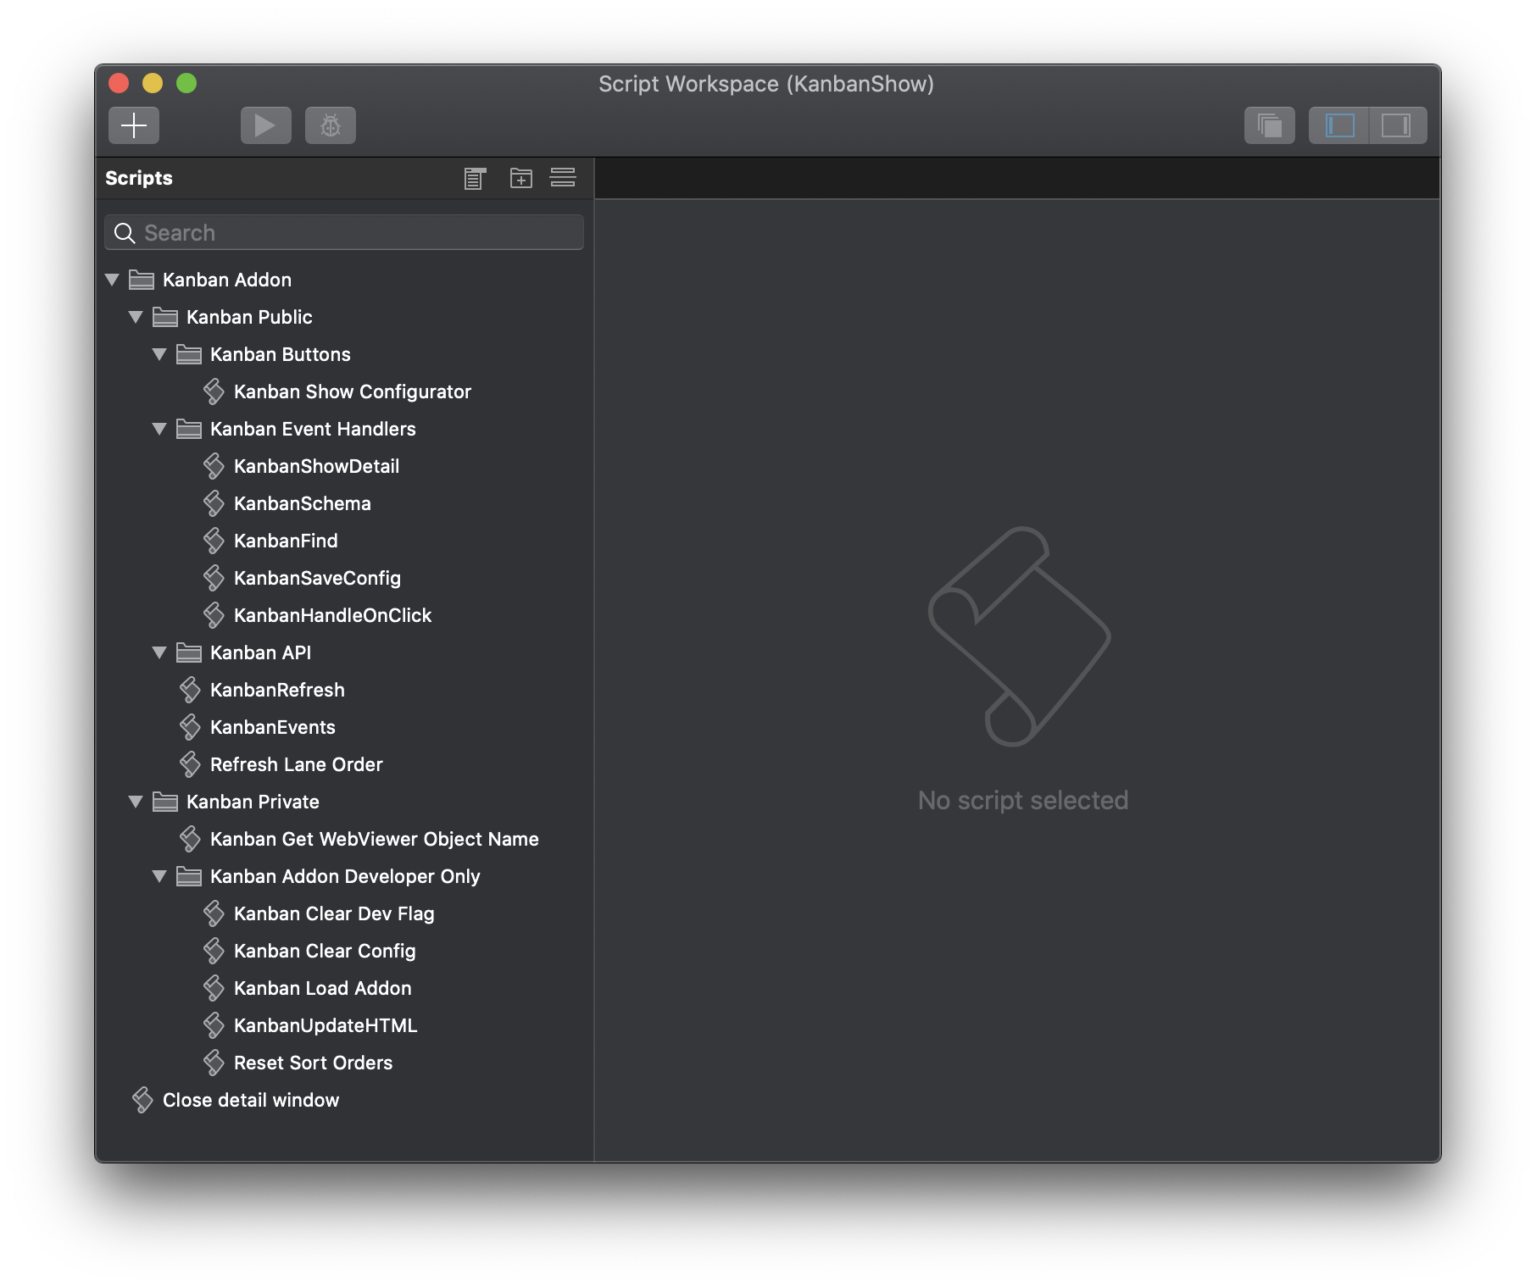Image resolution: width=1536 pixels, height=1288 pixels.
Task: Click the new script icon in Scripts panel header
Action: pyautogui.click(x=474, y=177)
